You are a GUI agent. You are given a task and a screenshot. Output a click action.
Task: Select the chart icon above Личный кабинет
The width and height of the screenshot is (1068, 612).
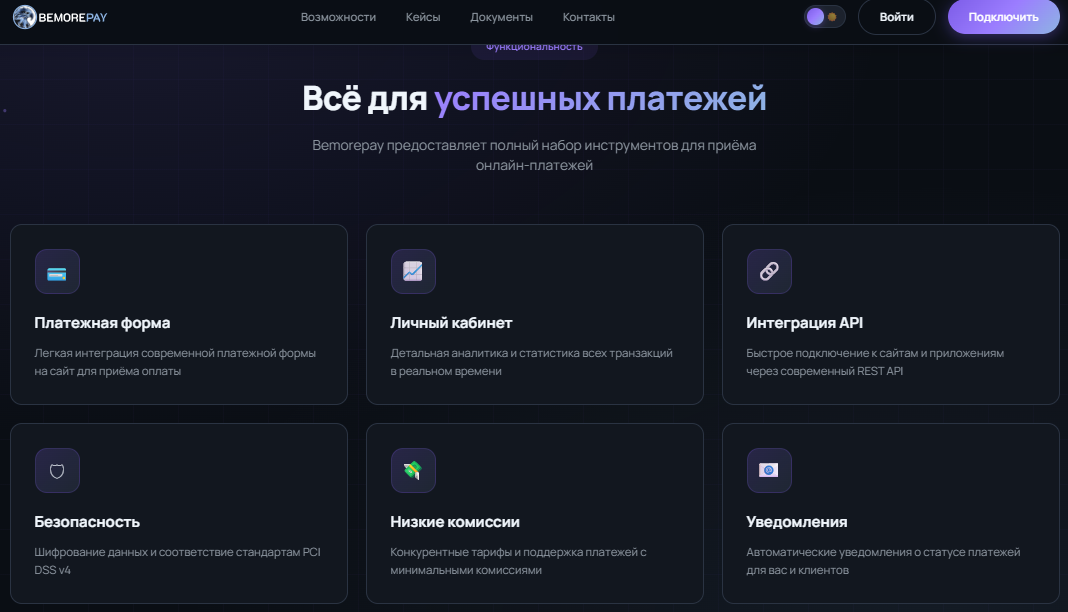413,271
